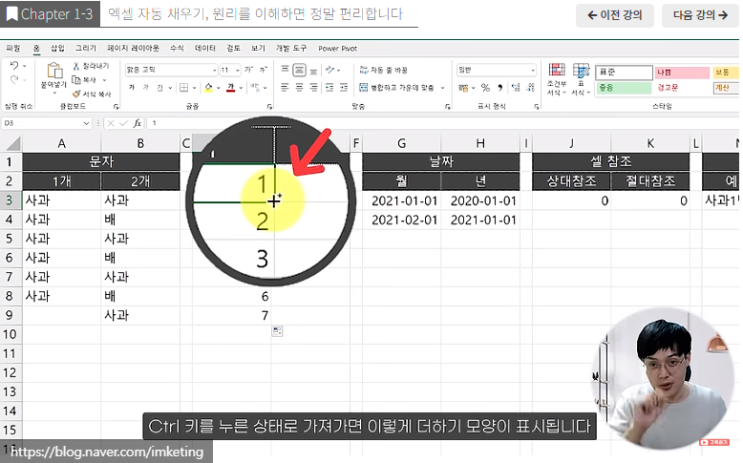The width and height of the screenshot is (743, 463).
Task: Toggle top vertical alignment
Action: coord(285,70)
